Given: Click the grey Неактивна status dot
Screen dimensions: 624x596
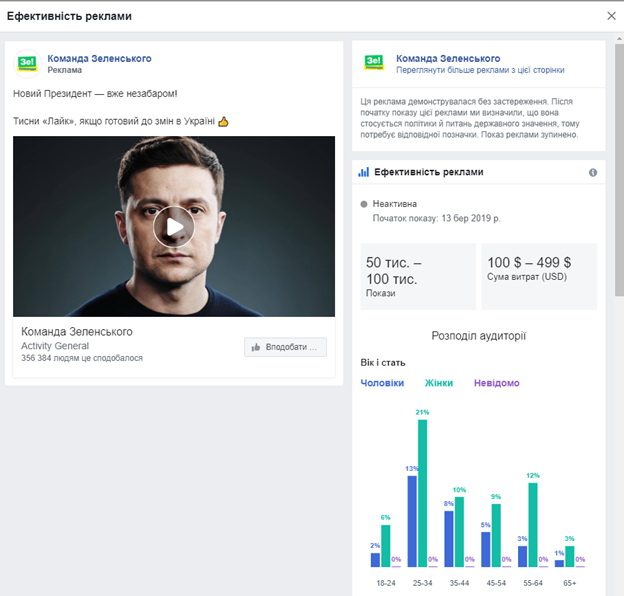Looking at the screenshot, I should click(364, 203).
